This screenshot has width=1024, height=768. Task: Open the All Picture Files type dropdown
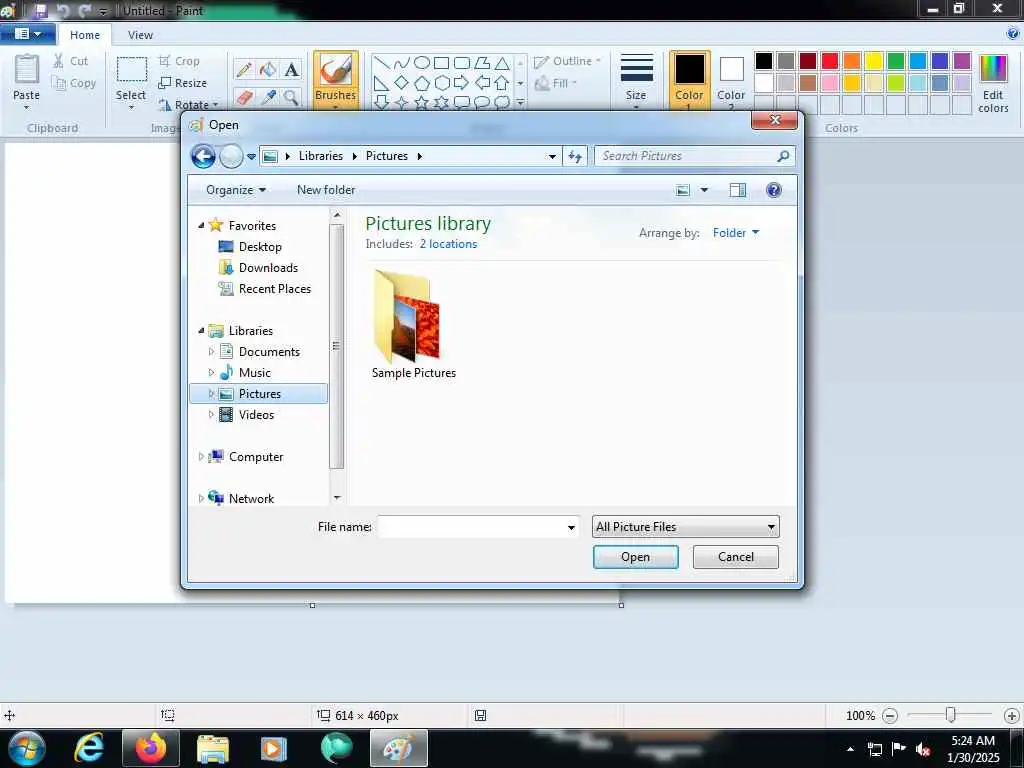(x=686, y=526)
